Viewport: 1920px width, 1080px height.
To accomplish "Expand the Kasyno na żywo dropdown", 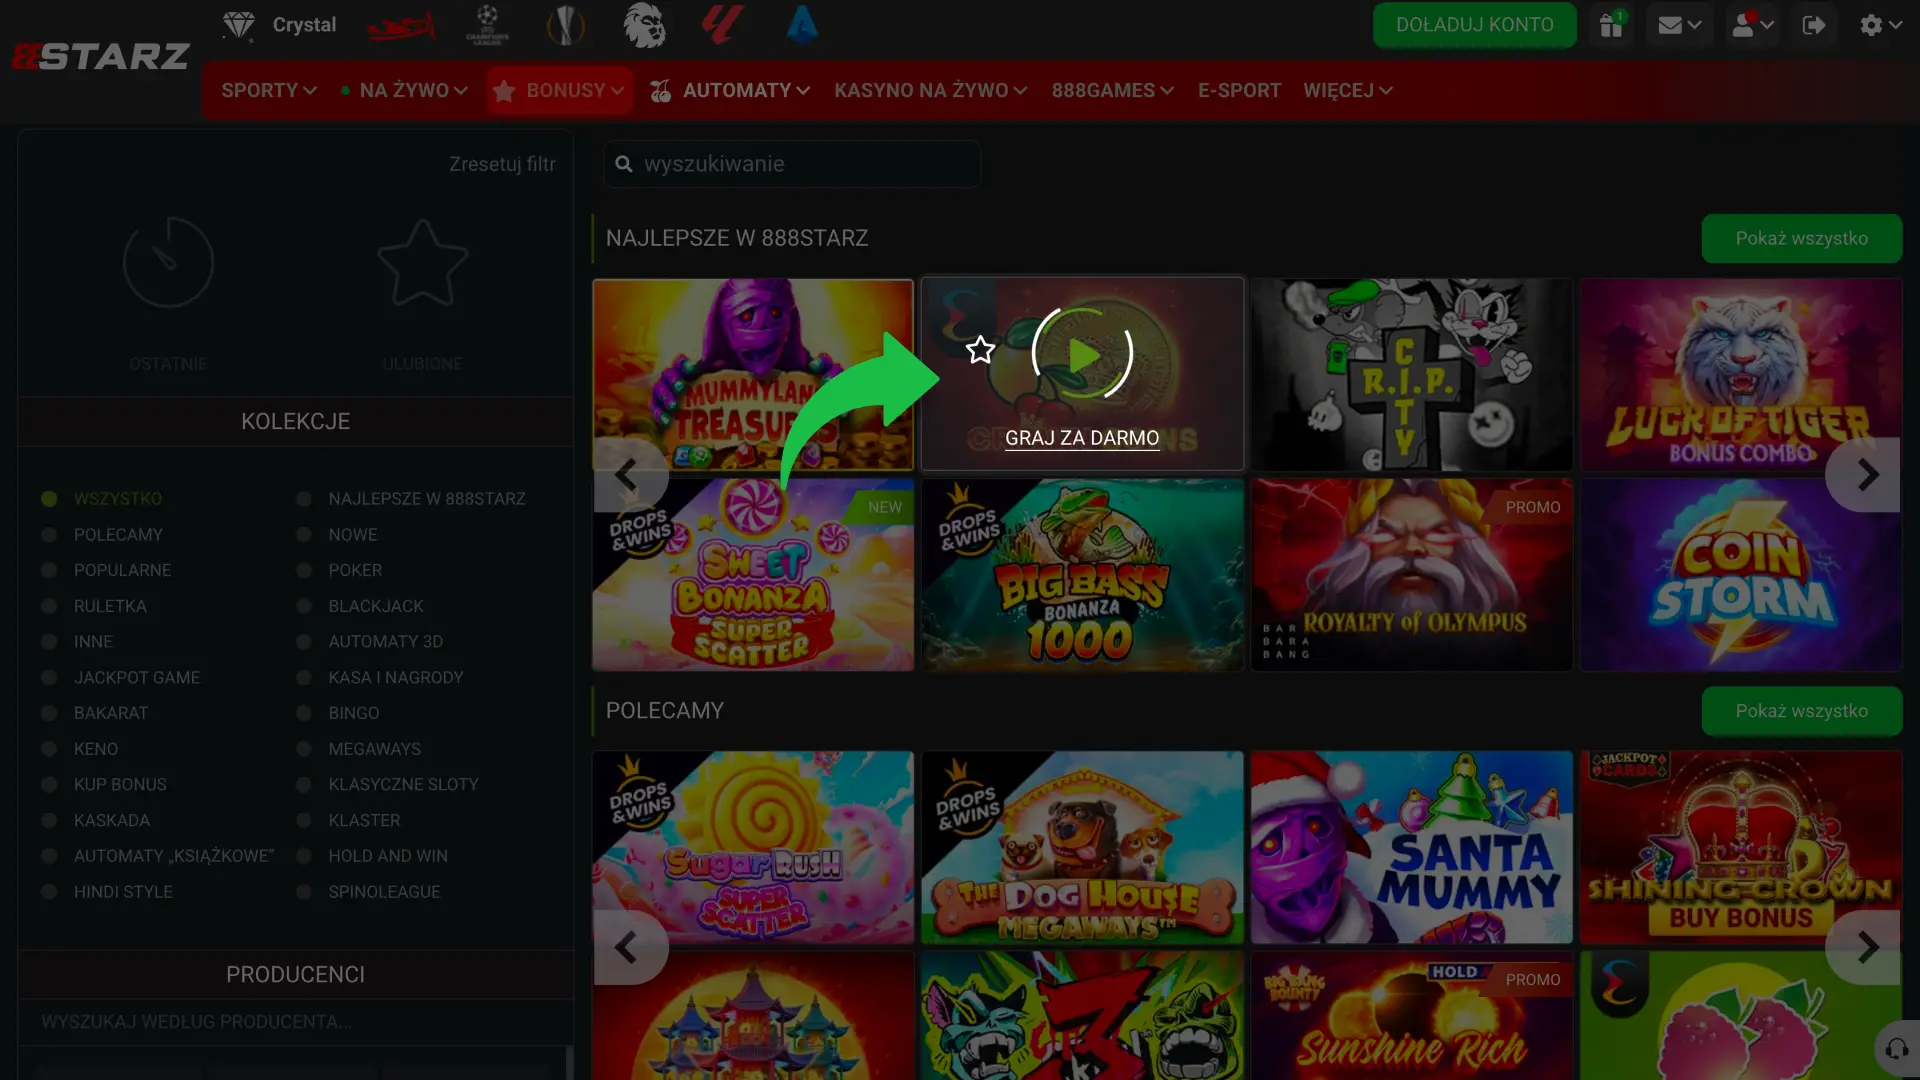I will [x=931, y=90].
